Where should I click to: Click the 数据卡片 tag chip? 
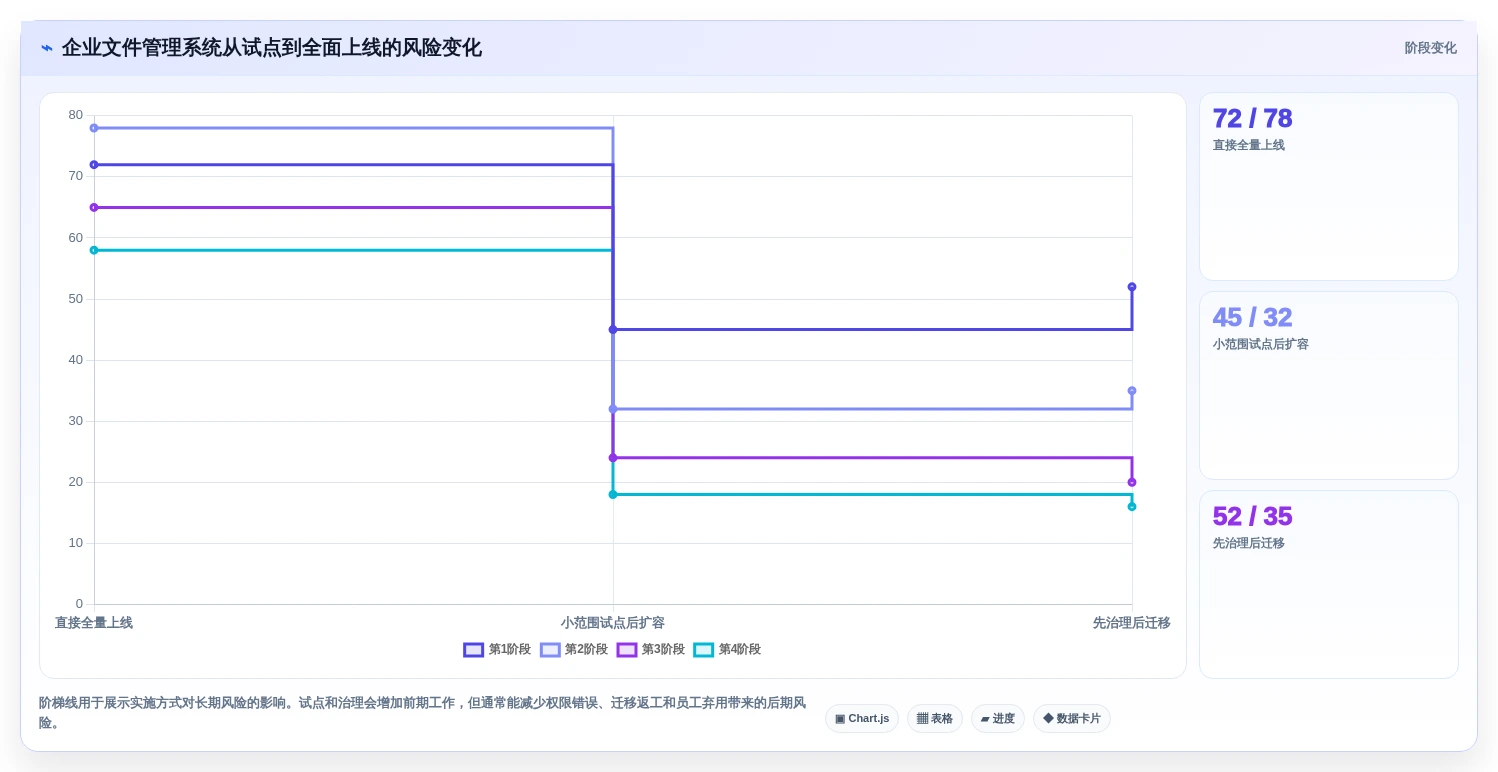click(1072, 719)
